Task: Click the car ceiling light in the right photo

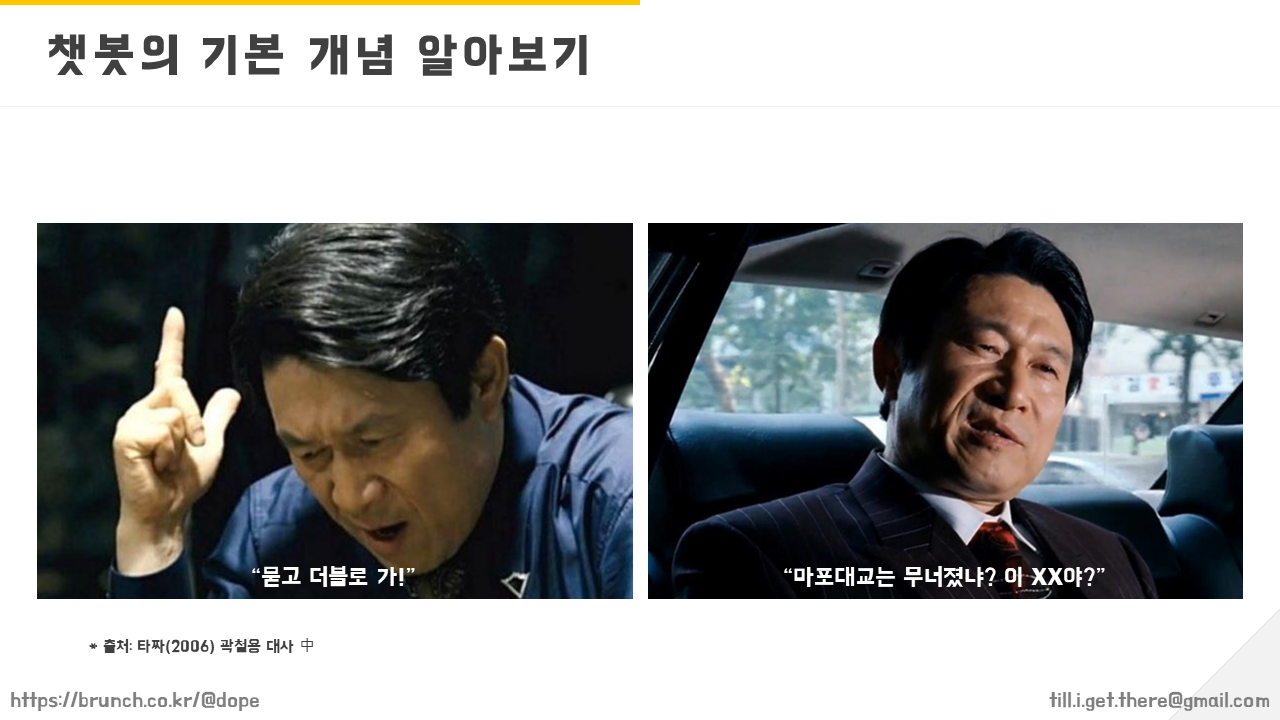Action: click(x=877, y=269)
